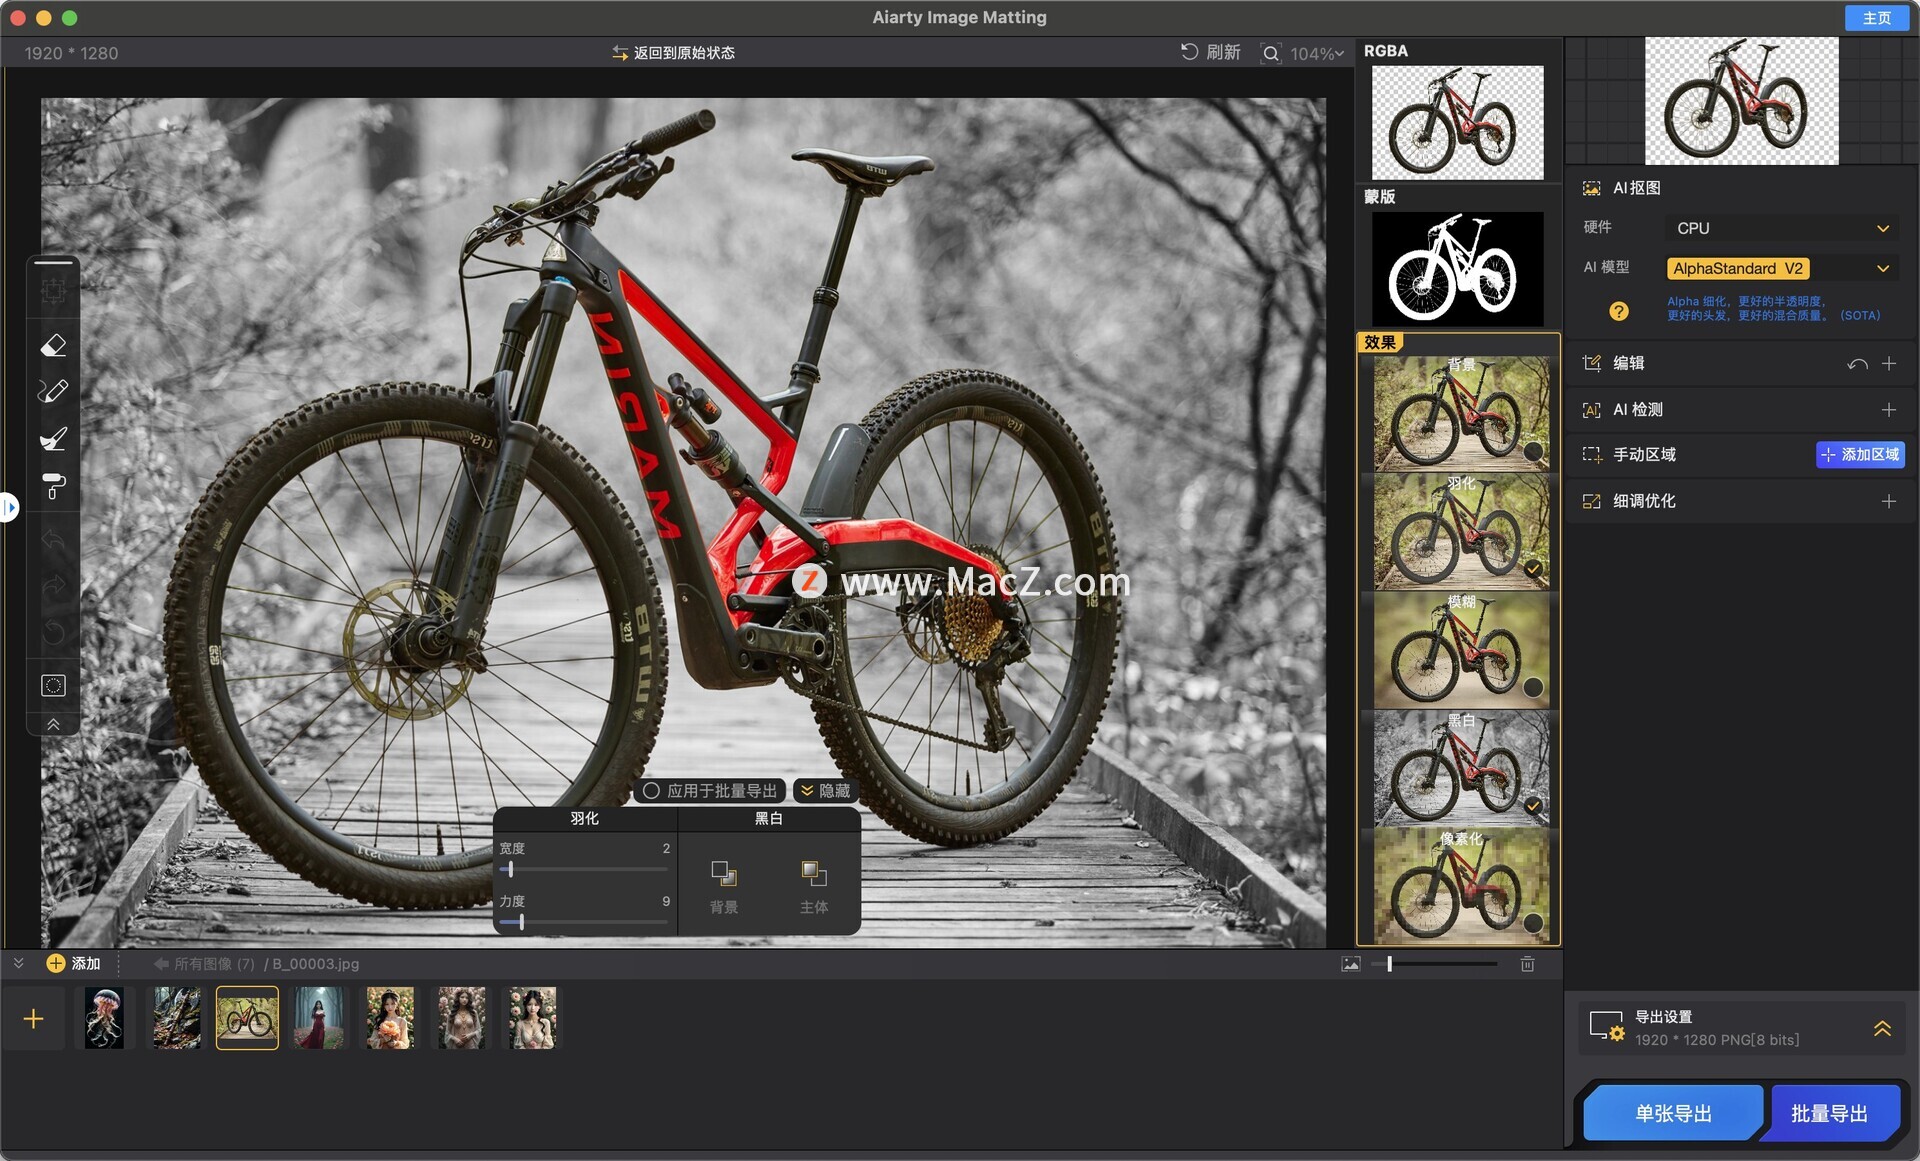Toggle the 羽化 feather effect checkmark
Image resolution: width=1920 pixels, height=1161 pixels.
tap(1532, 569)
